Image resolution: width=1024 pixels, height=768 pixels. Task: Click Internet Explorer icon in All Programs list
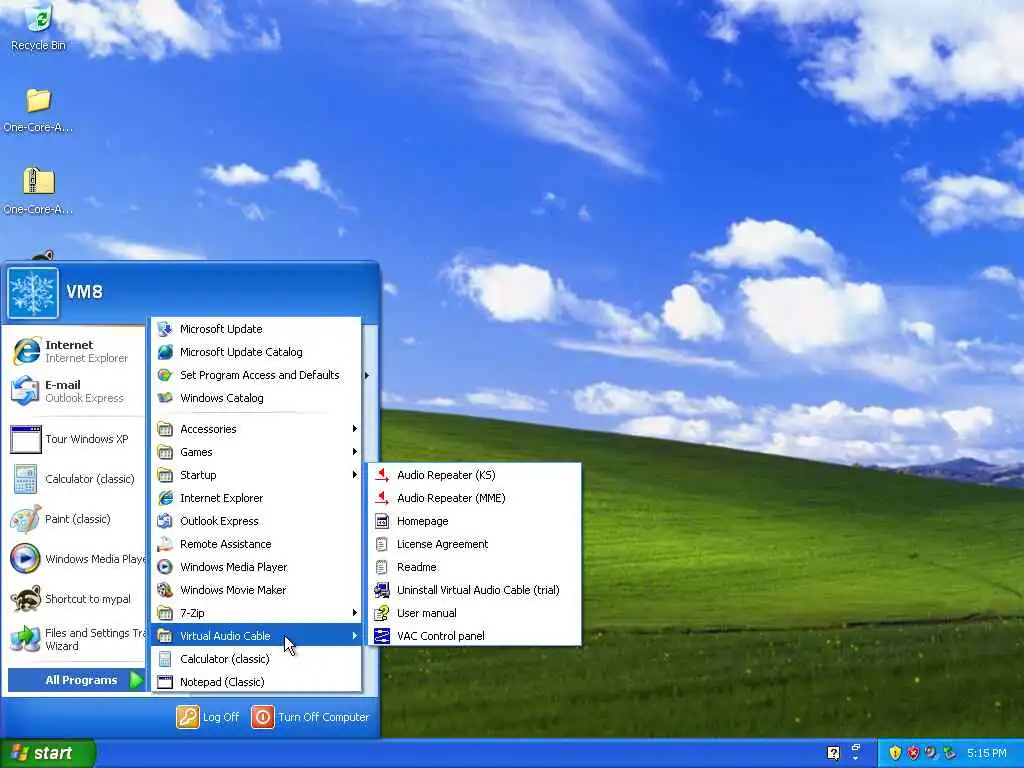click(x=165, y=498)
